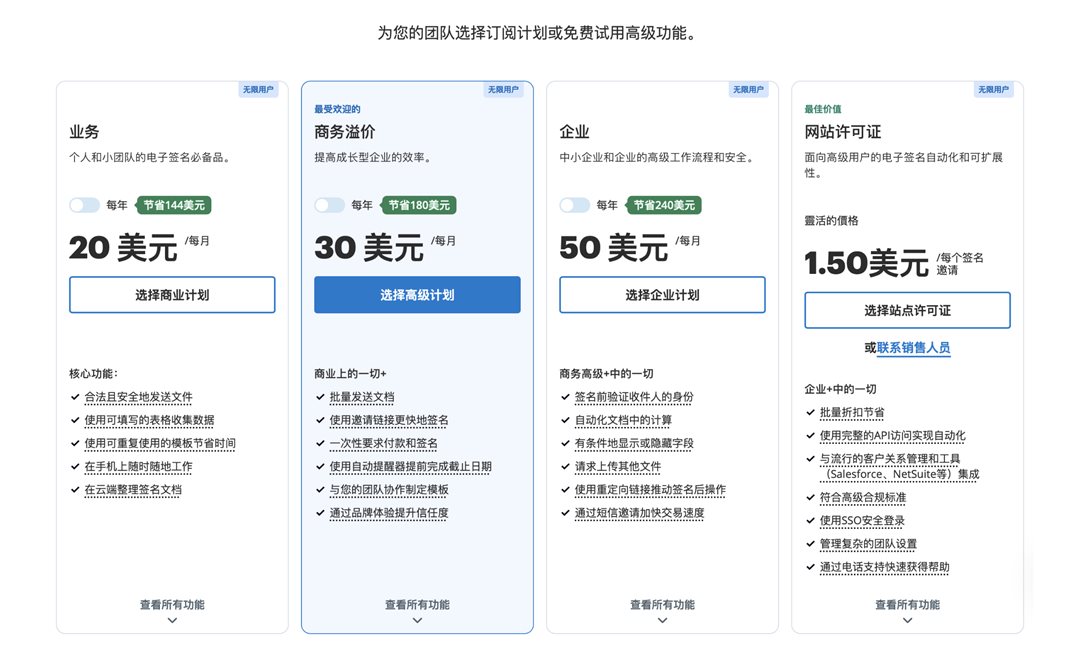Open the 联系销售人员 link
Viewport: 1080px width, 670px height.
click(913, 347)
